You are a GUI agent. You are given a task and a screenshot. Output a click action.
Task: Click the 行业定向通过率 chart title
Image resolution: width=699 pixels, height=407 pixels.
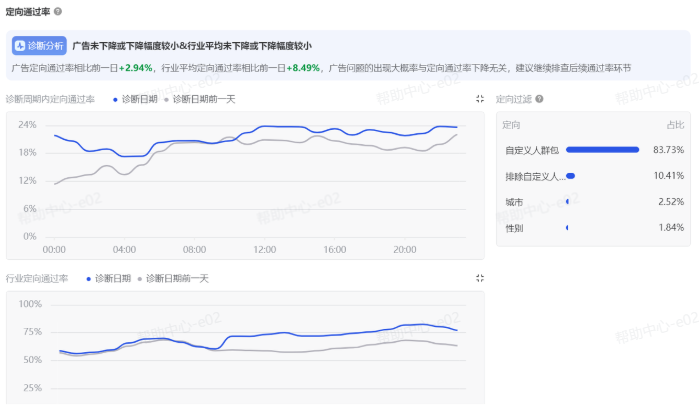click(37, 279)
